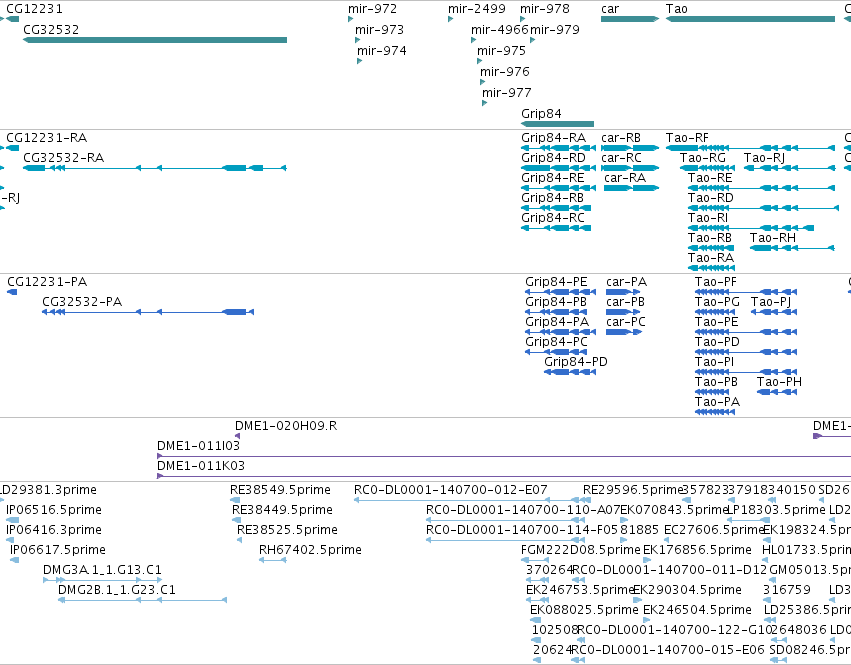
Task: Click EST IP06617.5prime
Action: [15, 560]
